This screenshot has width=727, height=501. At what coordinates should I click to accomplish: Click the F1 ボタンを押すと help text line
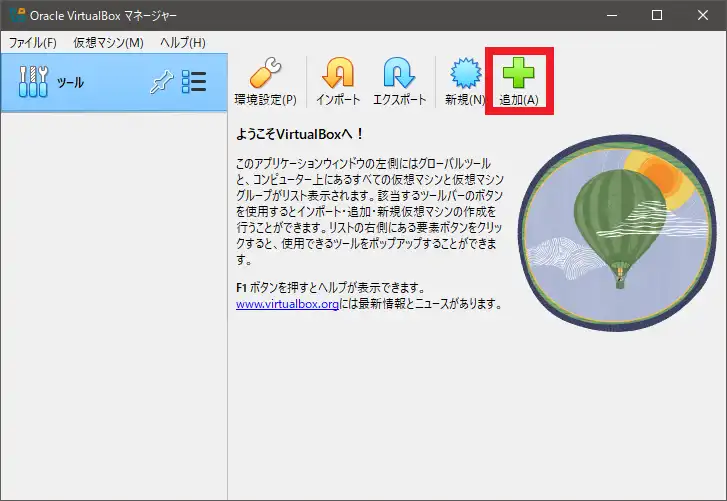click(x=331, y=288)
